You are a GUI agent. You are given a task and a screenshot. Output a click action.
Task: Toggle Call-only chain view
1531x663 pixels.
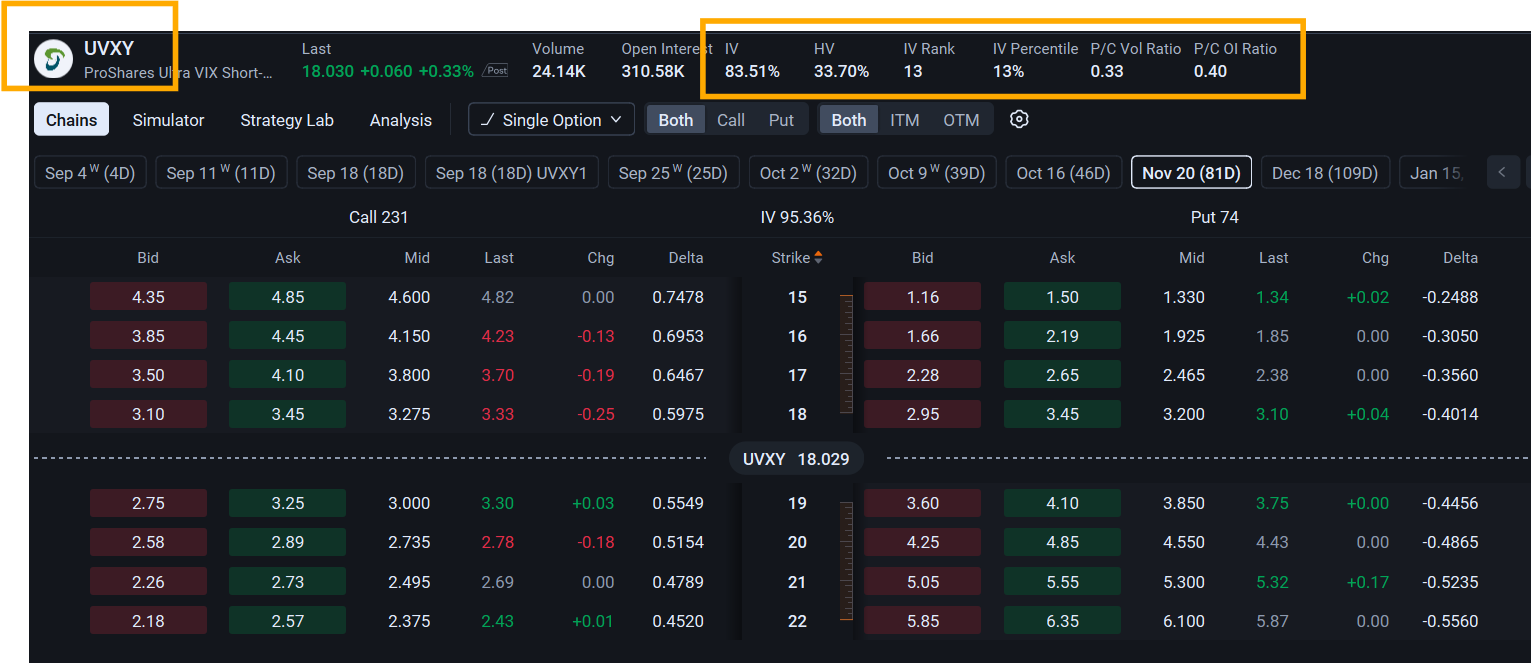(x=731, y=120)
